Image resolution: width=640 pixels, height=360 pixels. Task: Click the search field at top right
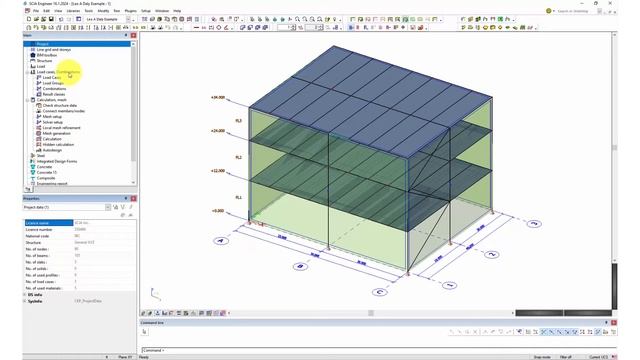(576, 11)
